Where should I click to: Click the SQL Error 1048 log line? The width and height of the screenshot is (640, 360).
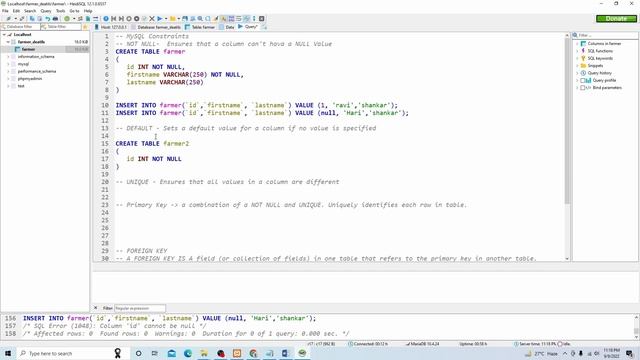(x=114, y=326)
